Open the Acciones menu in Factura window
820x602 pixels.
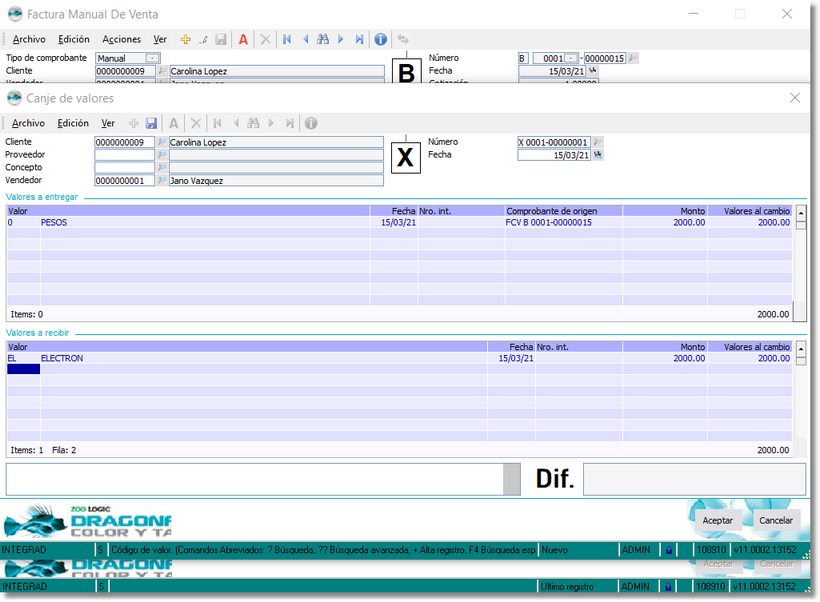tap(122, 39)
